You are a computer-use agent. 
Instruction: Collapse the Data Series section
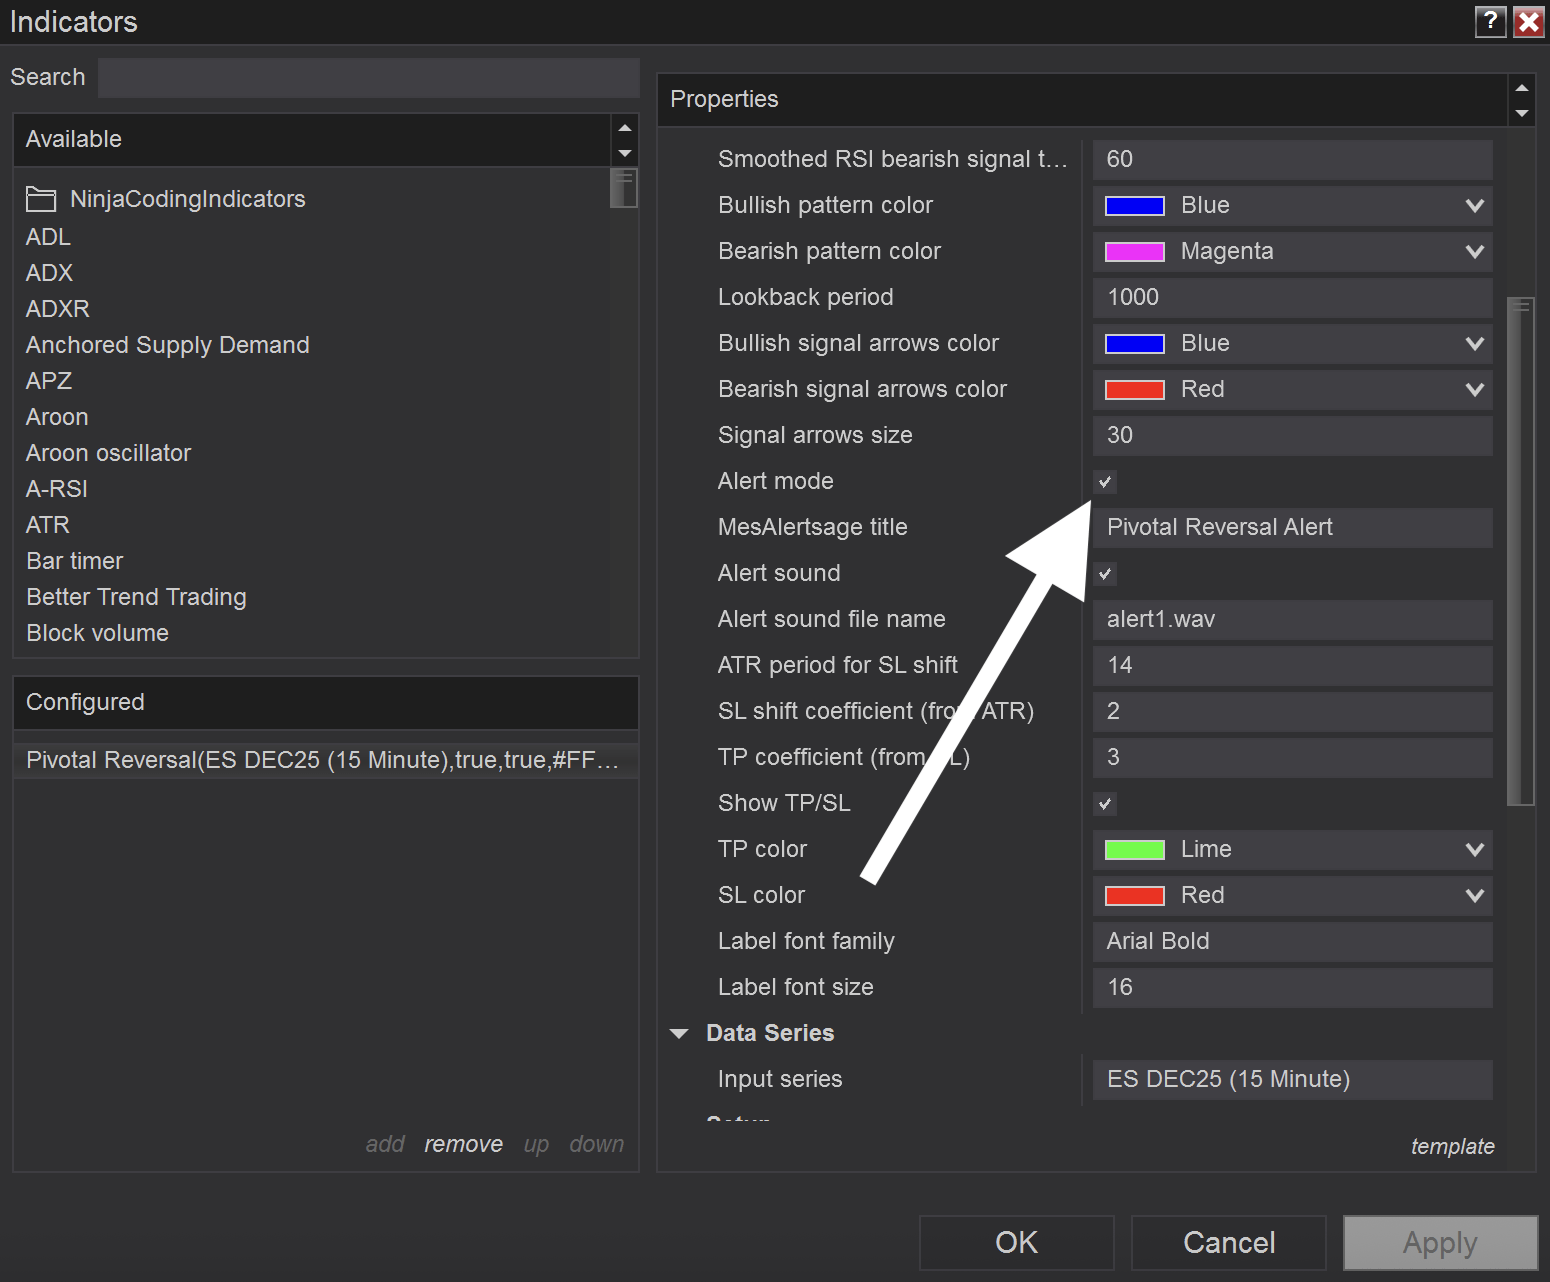coord(680,1034)
